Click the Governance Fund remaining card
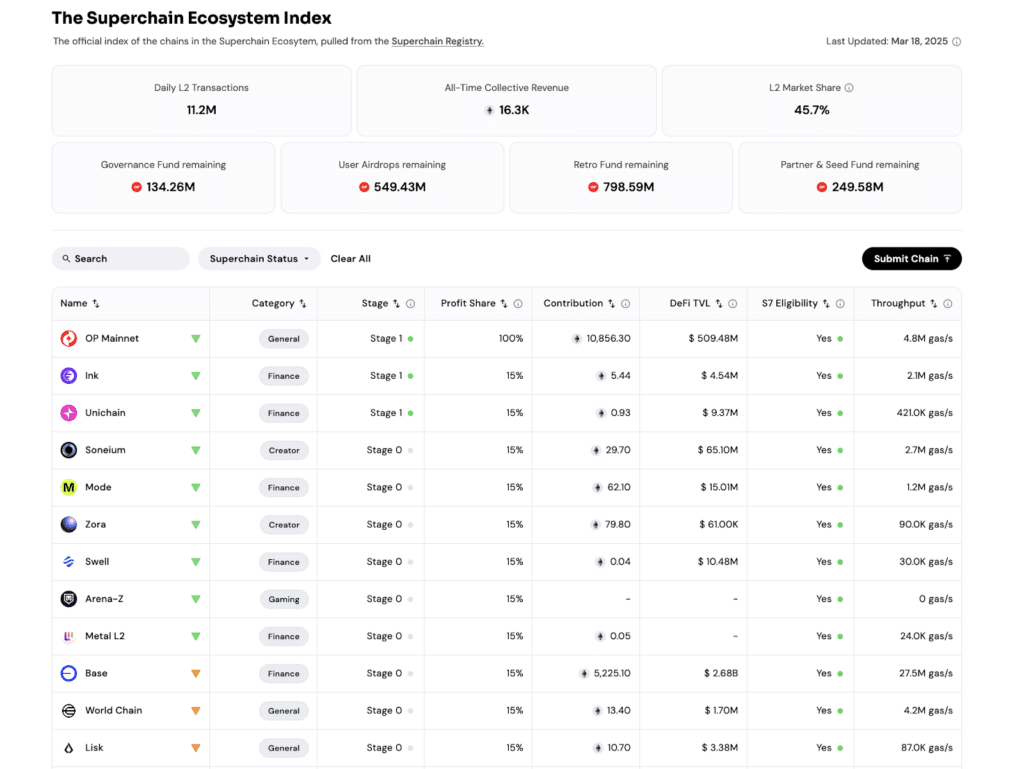Screen dimensions: 1024x769 point(163,178)
